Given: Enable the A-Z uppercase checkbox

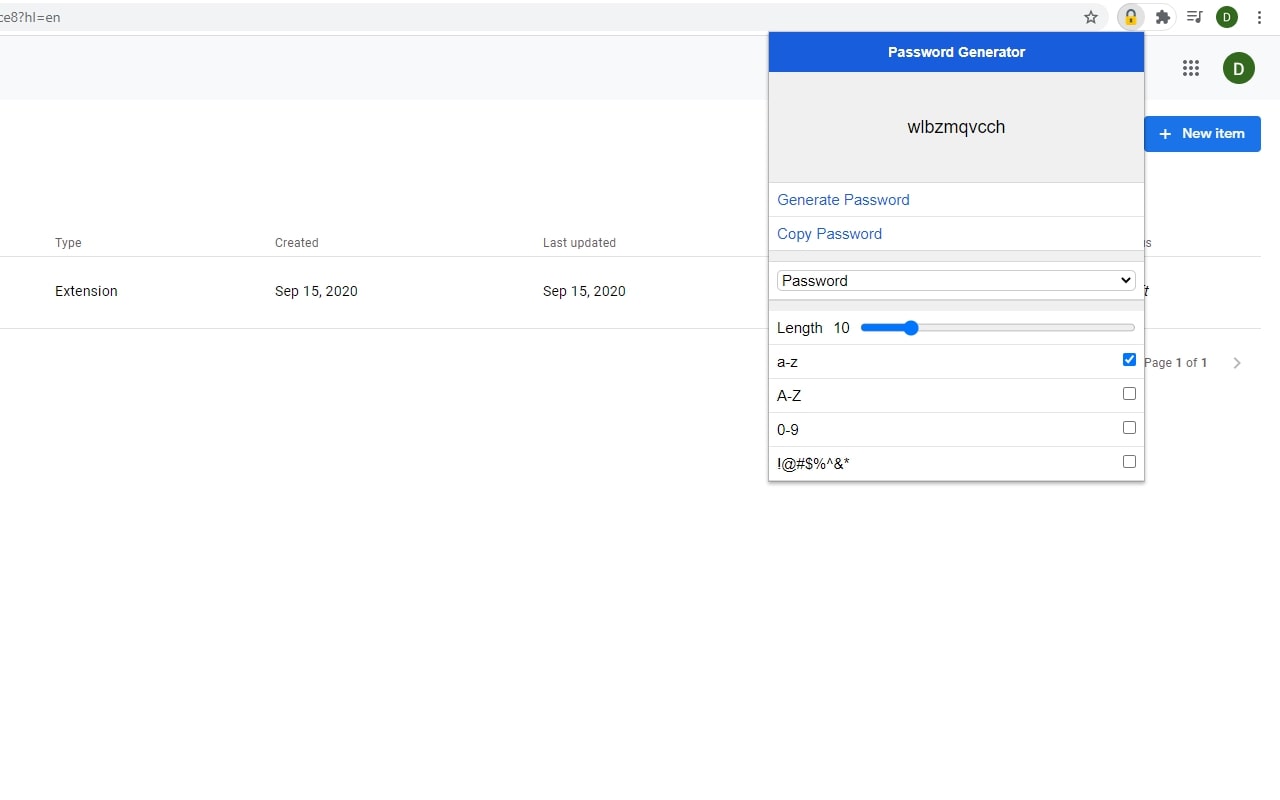Looking at the screenshot, I should pyautogui.click(x=1129, y=394).
